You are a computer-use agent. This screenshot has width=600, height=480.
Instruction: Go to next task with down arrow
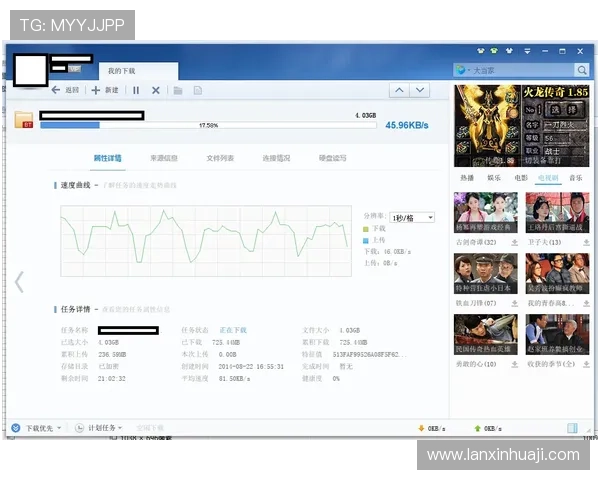tap(420, 90)
